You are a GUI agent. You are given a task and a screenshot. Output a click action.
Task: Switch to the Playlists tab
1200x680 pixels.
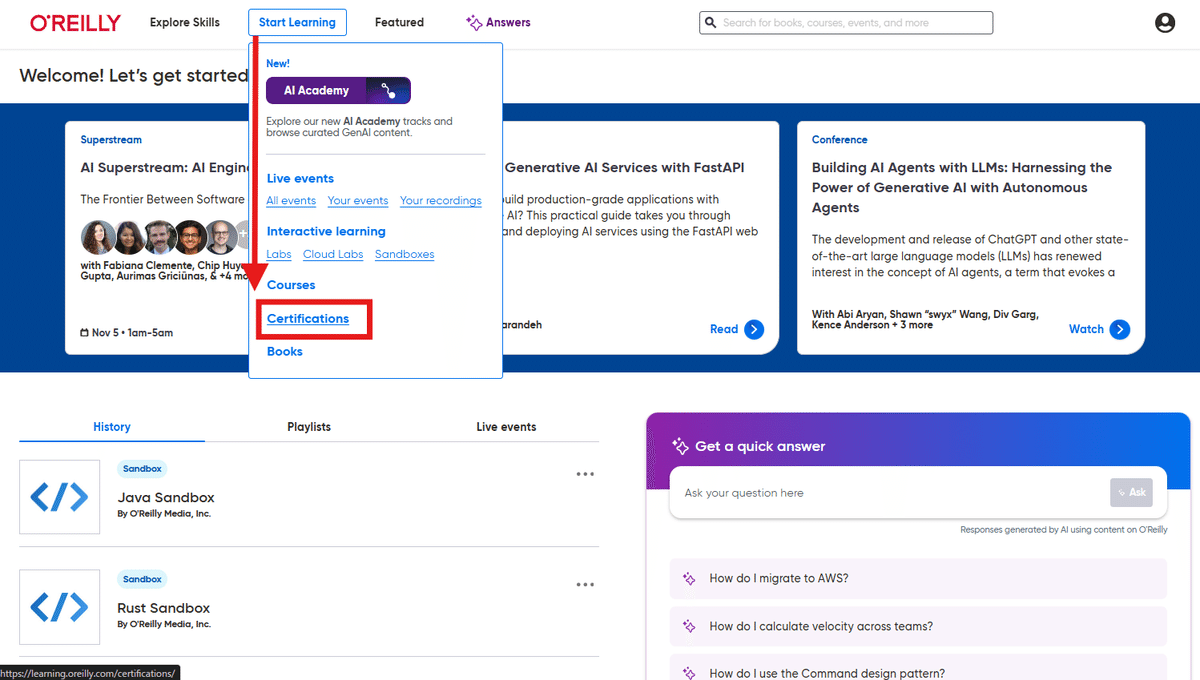click(x=308, y=426)
